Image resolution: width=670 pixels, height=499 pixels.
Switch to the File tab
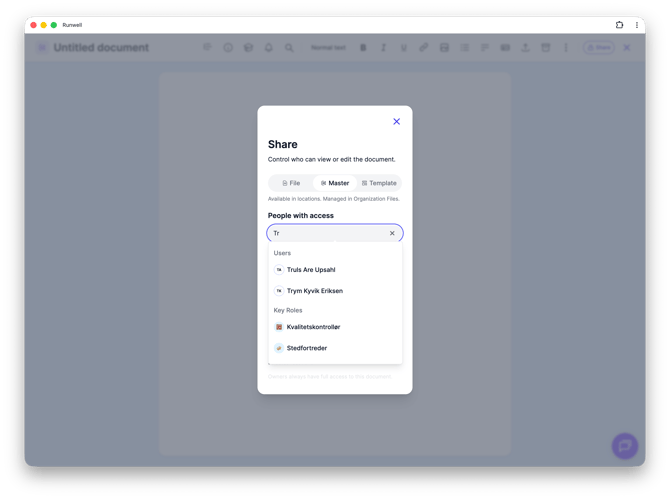point(291,183)
